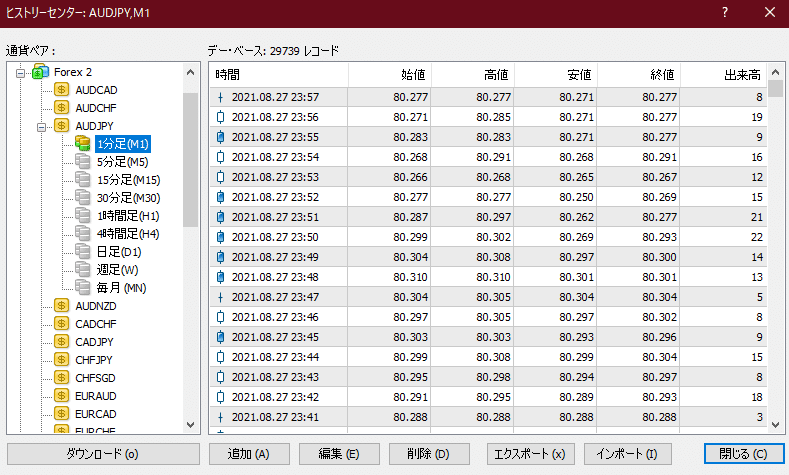Click the Forex 2 group folder icon
This screenshot has height=475, width=789.
[x=40, y=72]
